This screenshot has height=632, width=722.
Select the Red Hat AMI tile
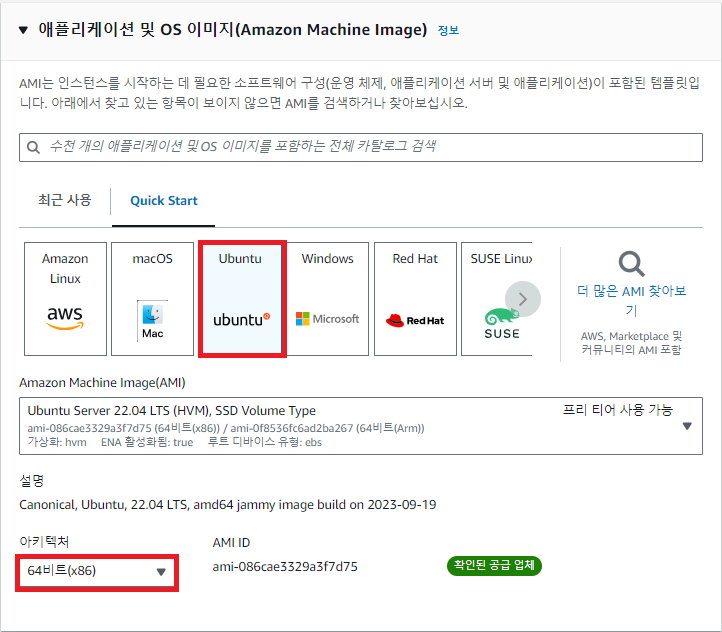(x=415, y=299)
